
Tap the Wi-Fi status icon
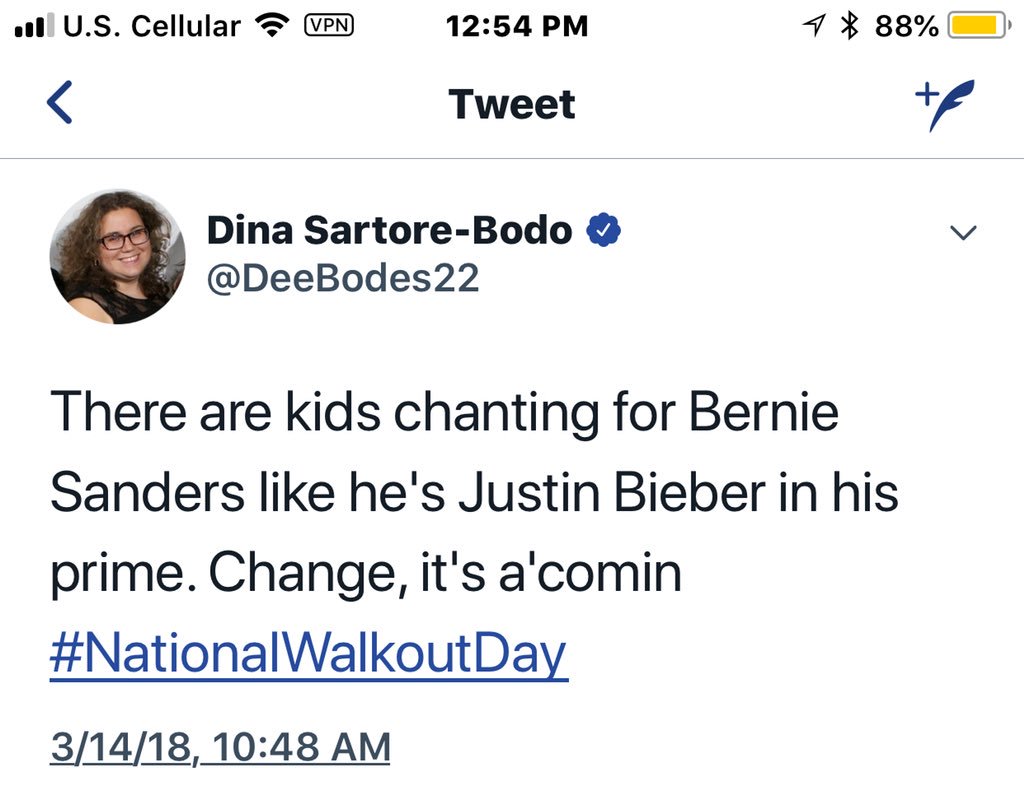coord(271,27)
